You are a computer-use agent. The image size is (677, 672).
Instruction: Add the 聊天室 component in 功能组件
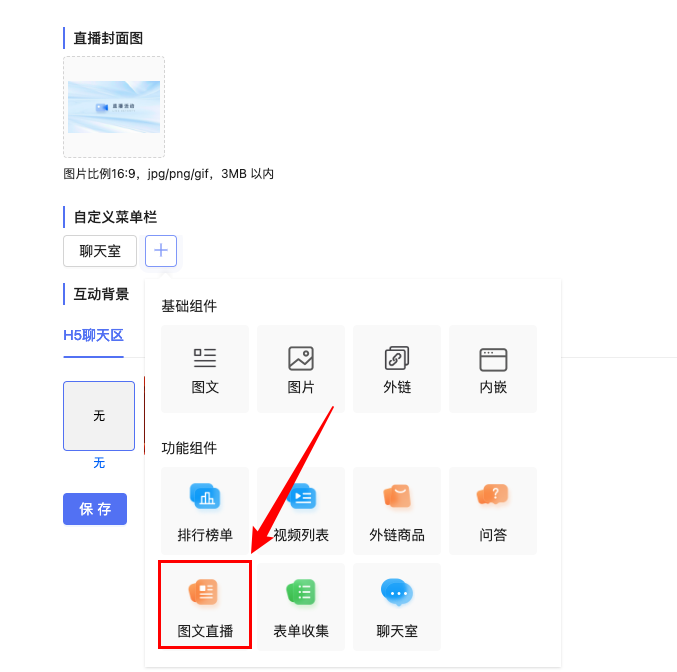coord(397,606)
